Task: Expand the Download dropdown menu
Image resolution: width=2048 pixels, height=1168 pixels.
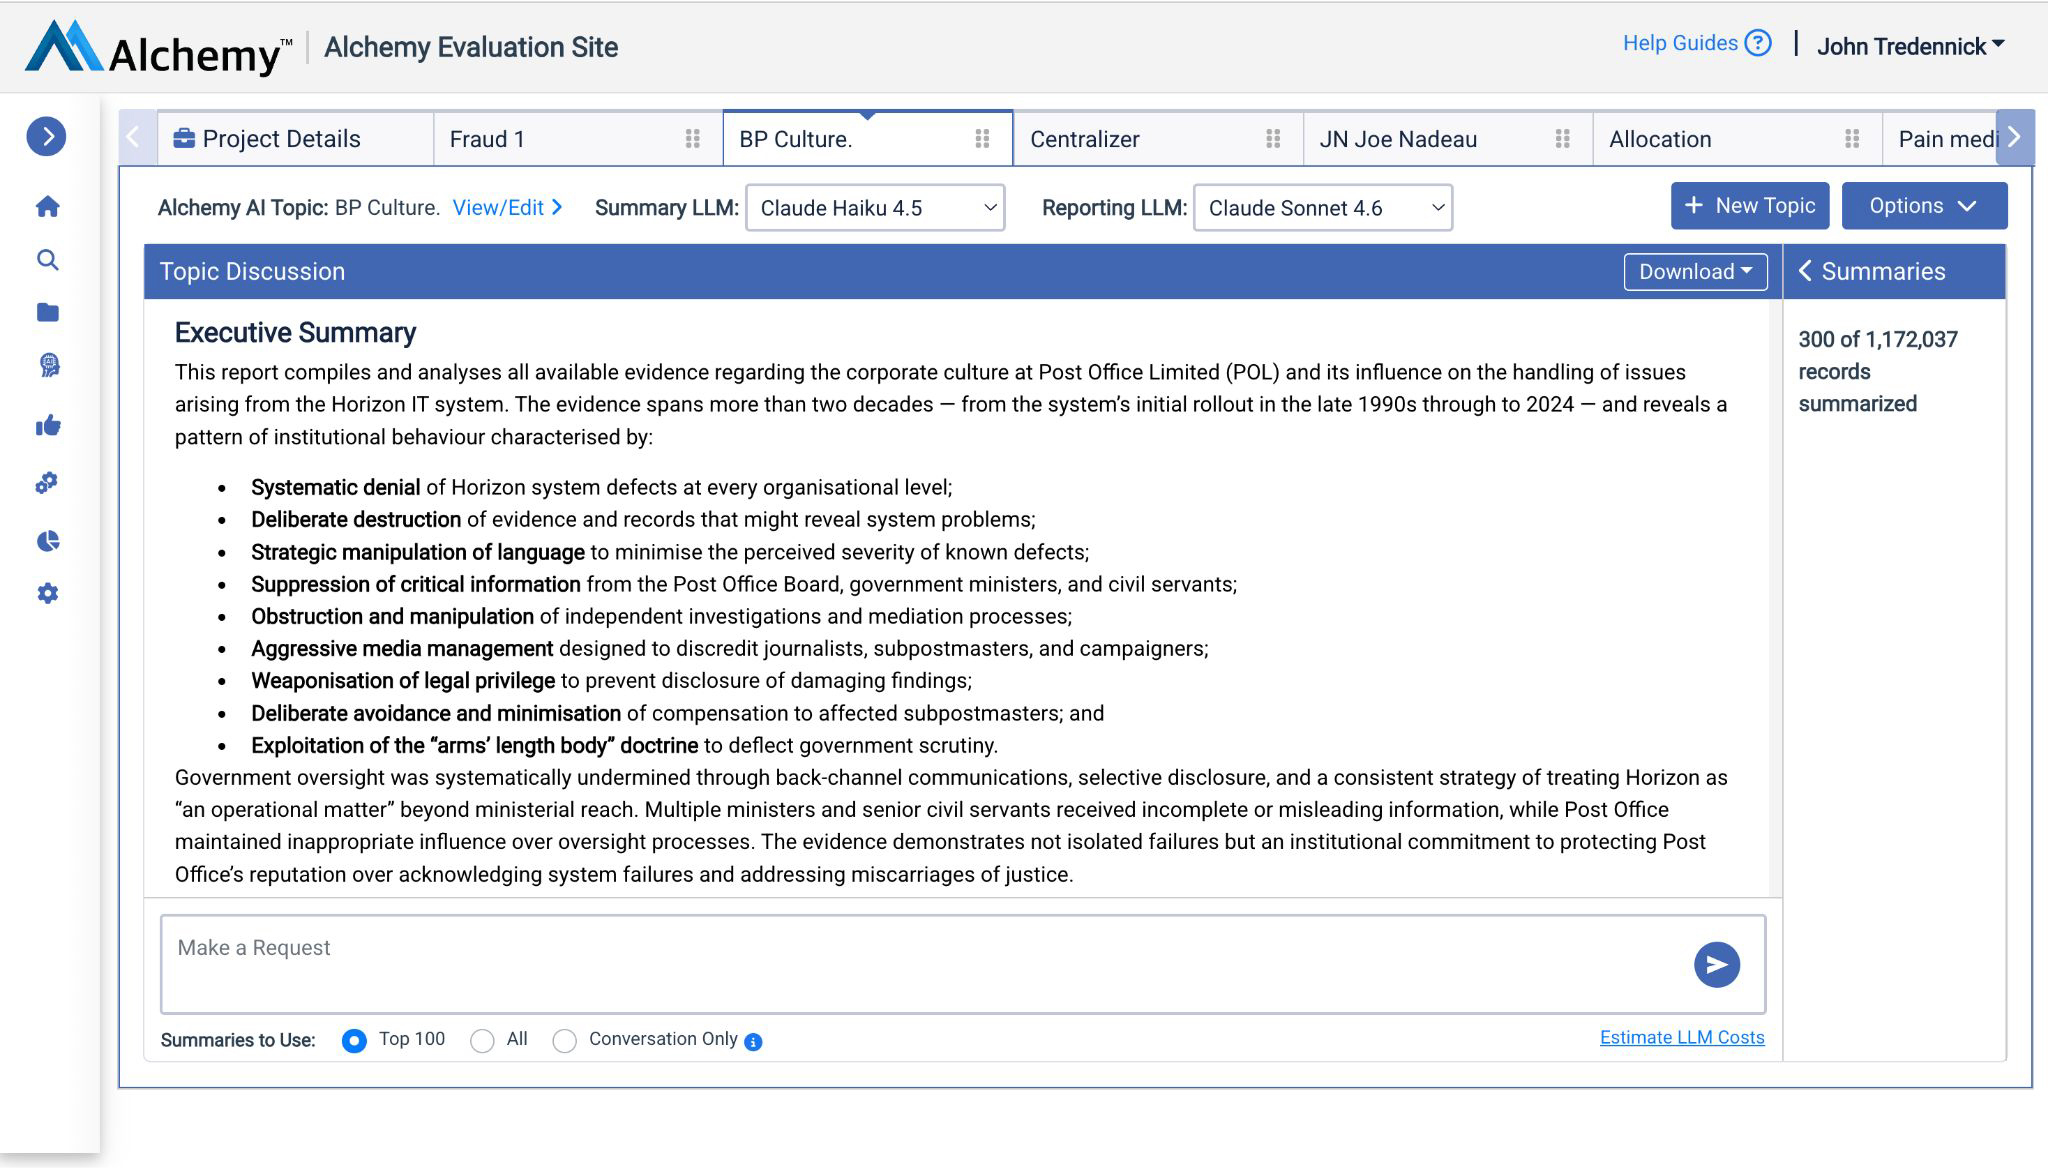Action: (x=1695, y=272)
